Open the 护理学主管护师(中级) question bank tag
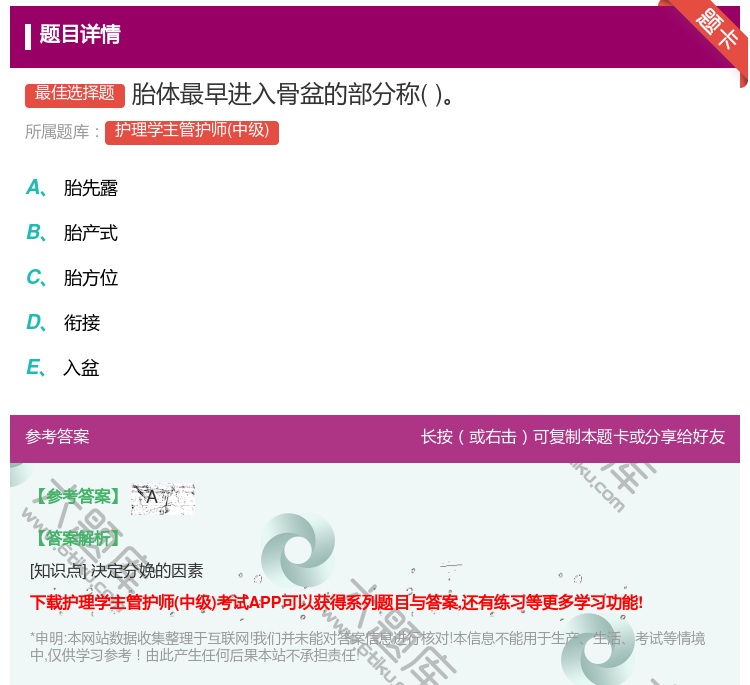 click(x=192, y=131)
